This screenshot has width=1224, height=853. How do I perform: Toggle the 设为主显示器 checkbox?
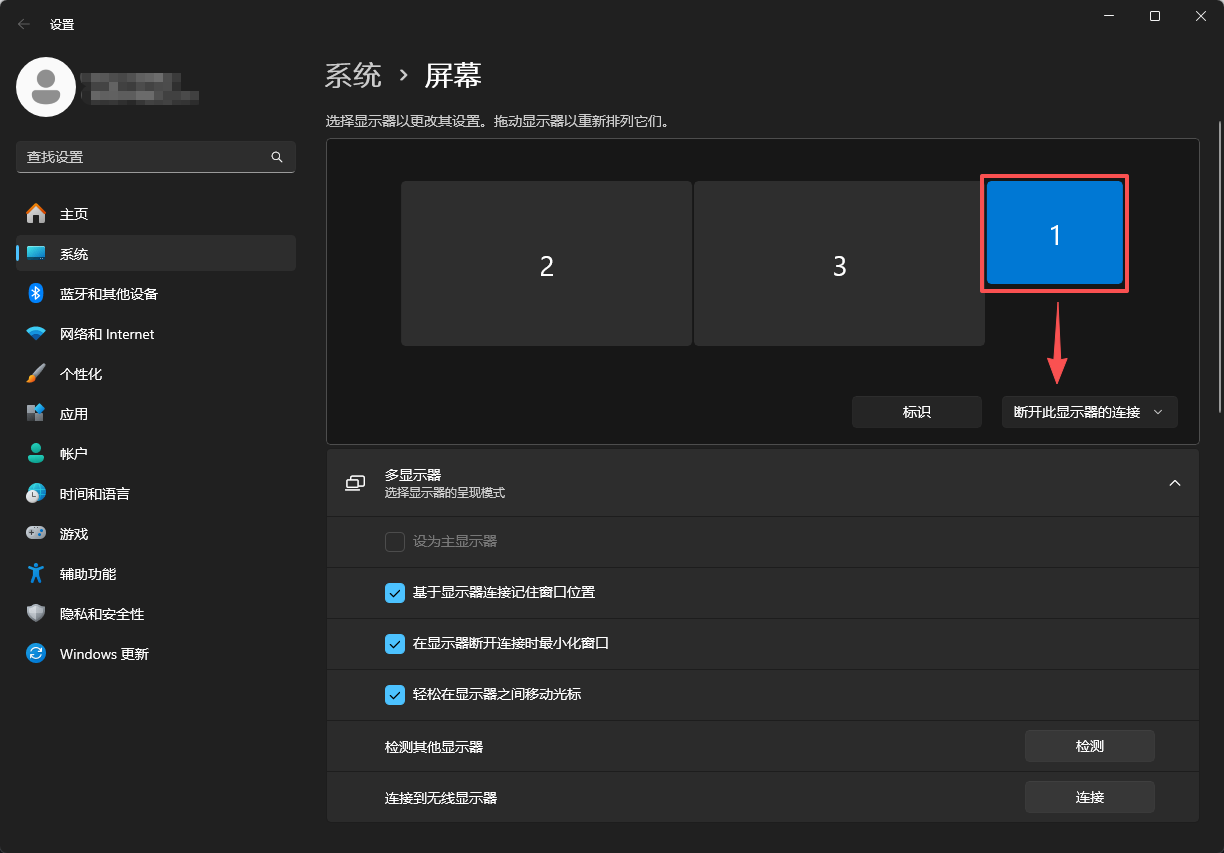coord(395,542)
